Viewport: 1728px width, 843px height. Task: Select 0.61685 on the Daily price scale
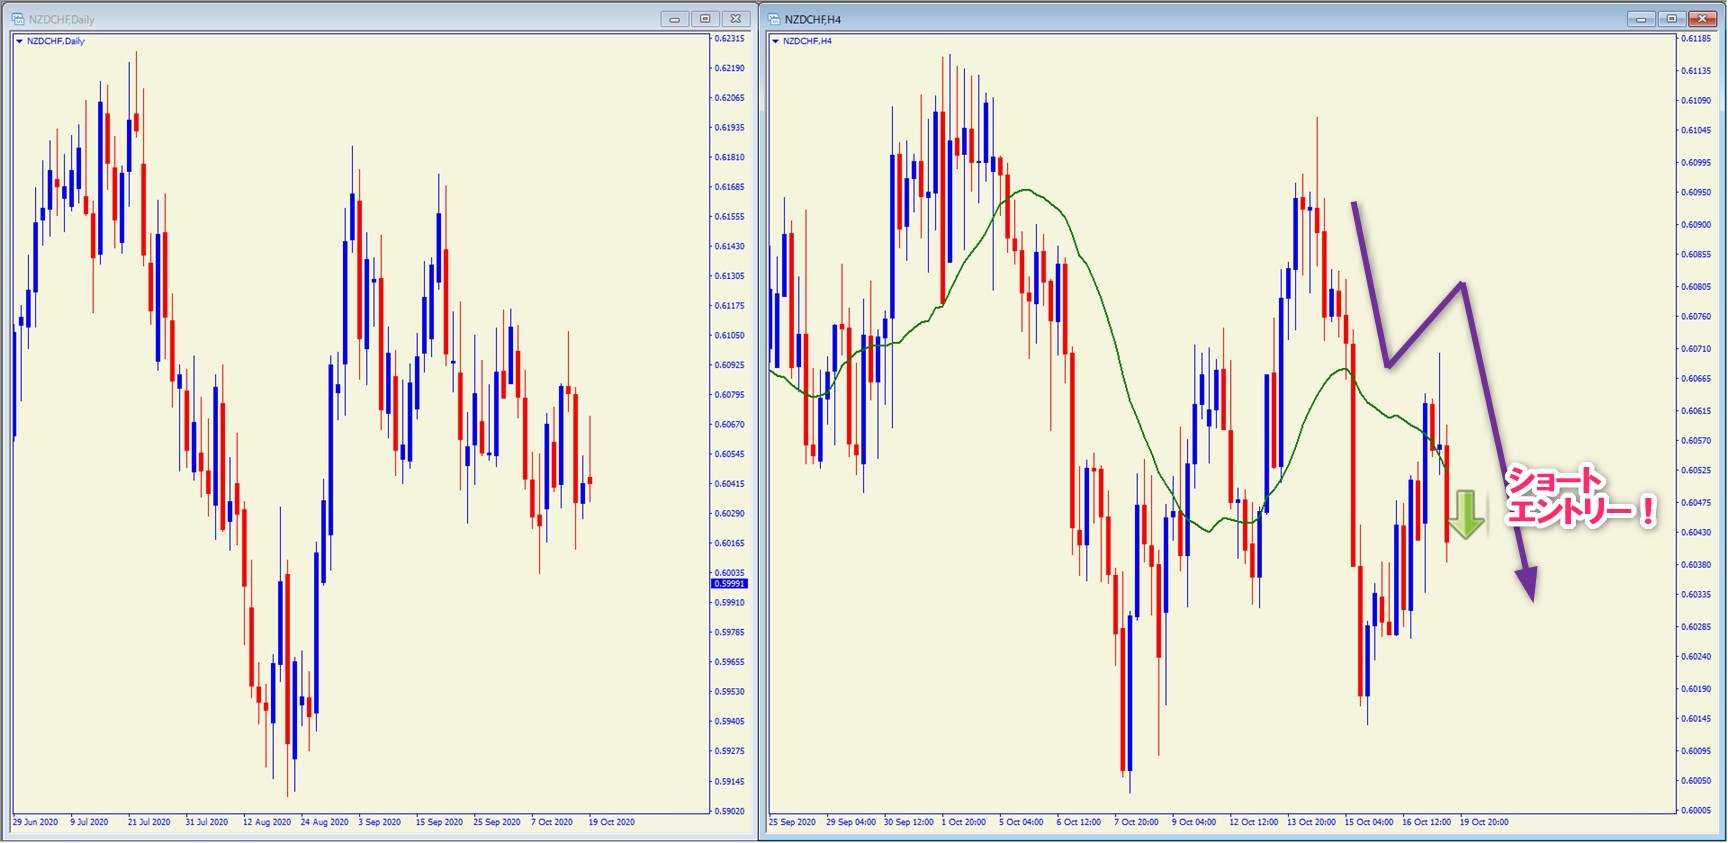[x=730, y=187]
